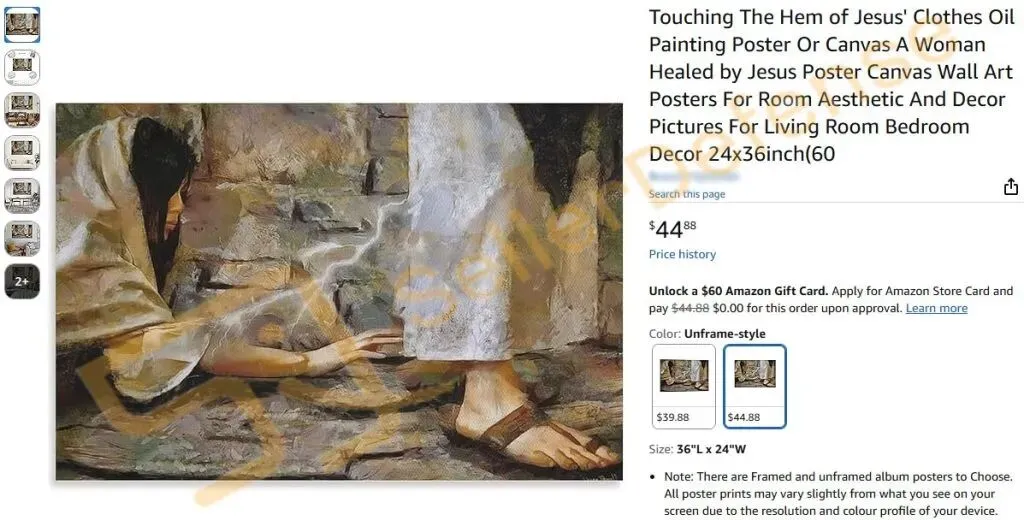Click the blurred brand store link under title
This screenshot has width=1024, height=520.
pos(694,176)
